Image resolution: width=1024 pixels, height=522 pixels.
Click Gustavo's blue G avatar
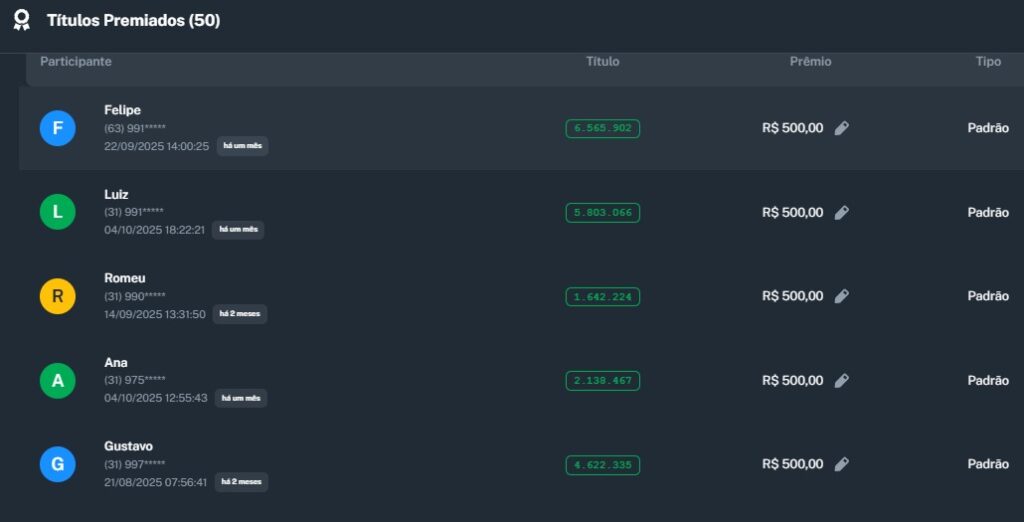[x=57, y=464]
